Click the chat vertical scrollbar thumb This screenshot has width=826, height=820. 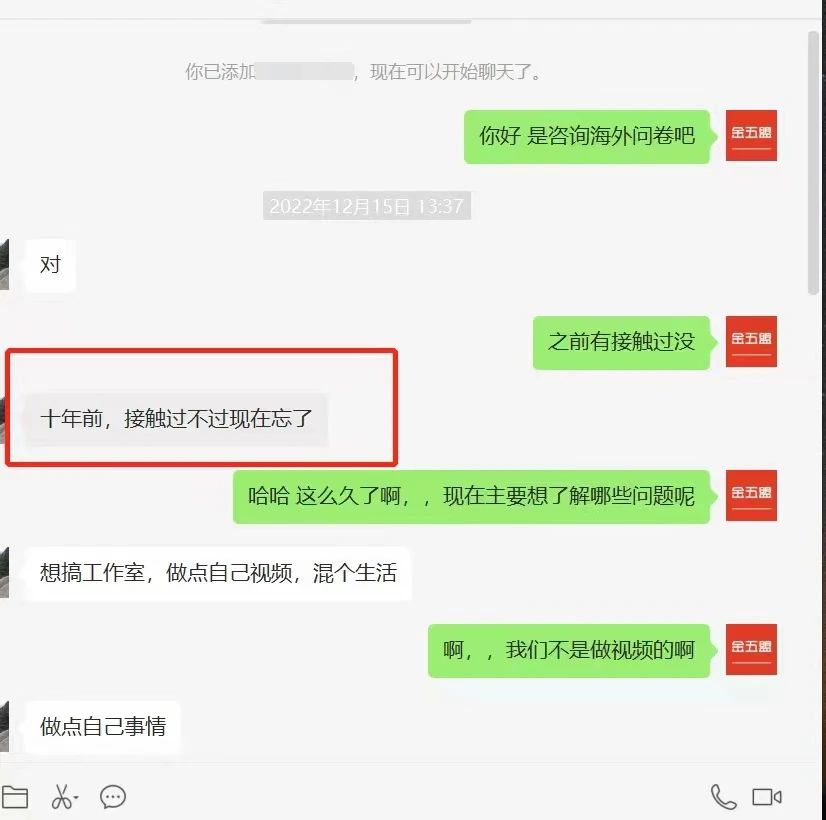[813, 162]
